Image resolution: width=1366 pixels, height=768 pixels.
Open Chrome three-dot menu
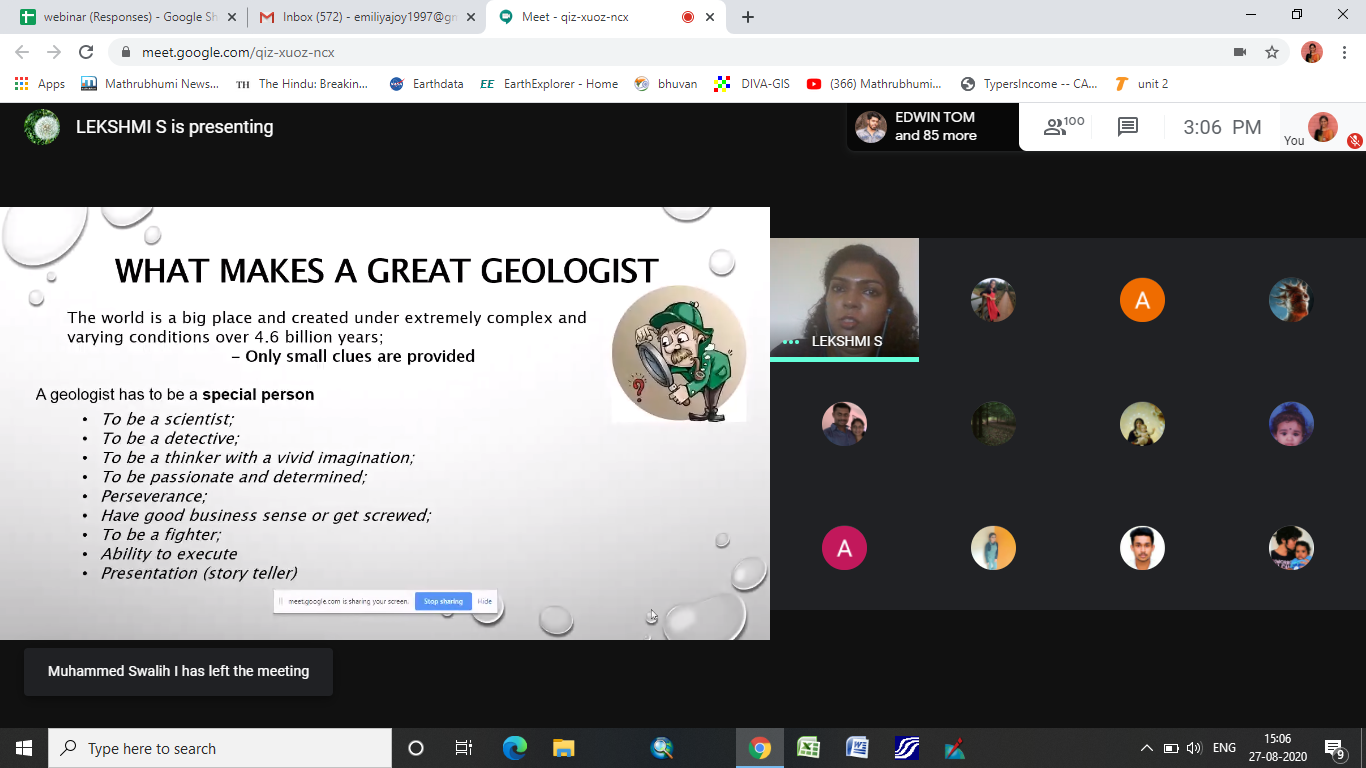tap(1343, 52)
